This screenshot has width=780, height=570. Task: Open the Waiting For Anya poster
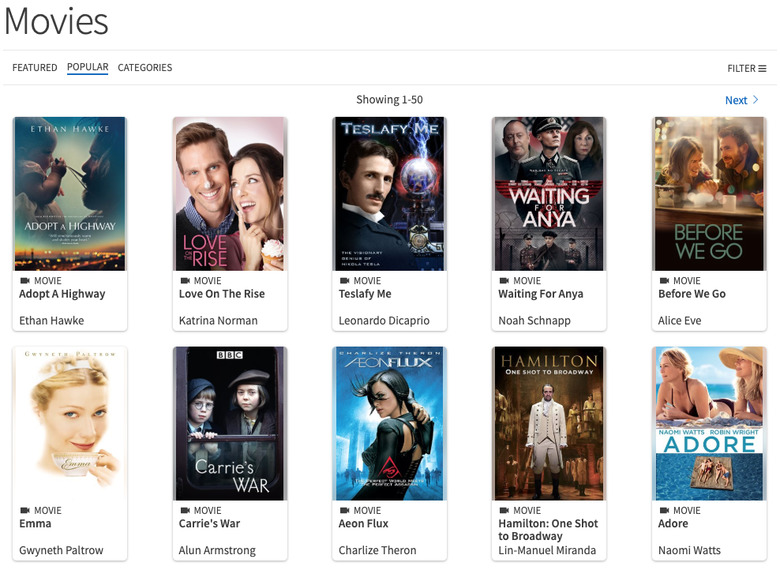[x=549, y=194]
